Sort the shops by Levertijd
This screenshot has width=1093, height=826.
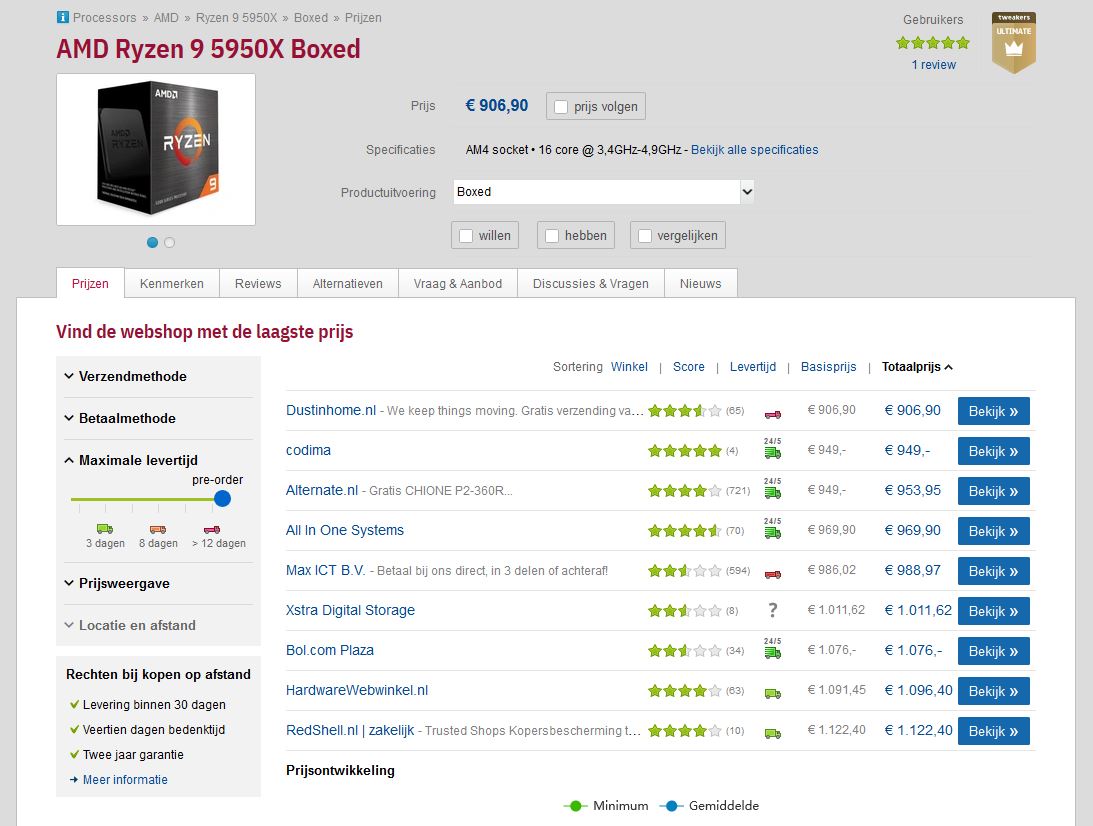tap(753, 367)
